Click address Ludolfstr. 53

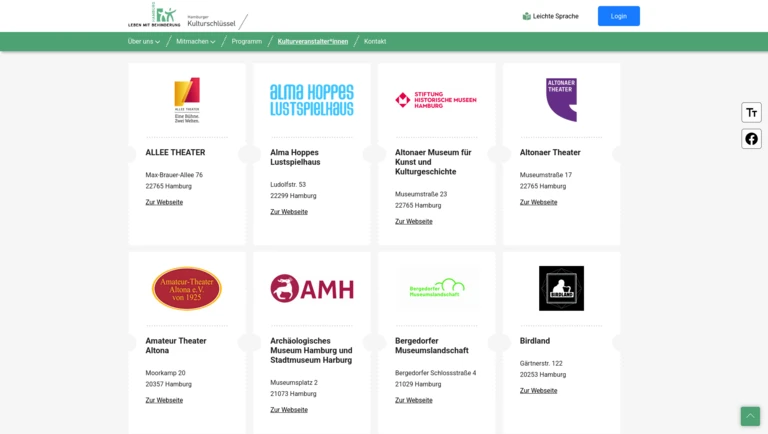pos(288,185)
